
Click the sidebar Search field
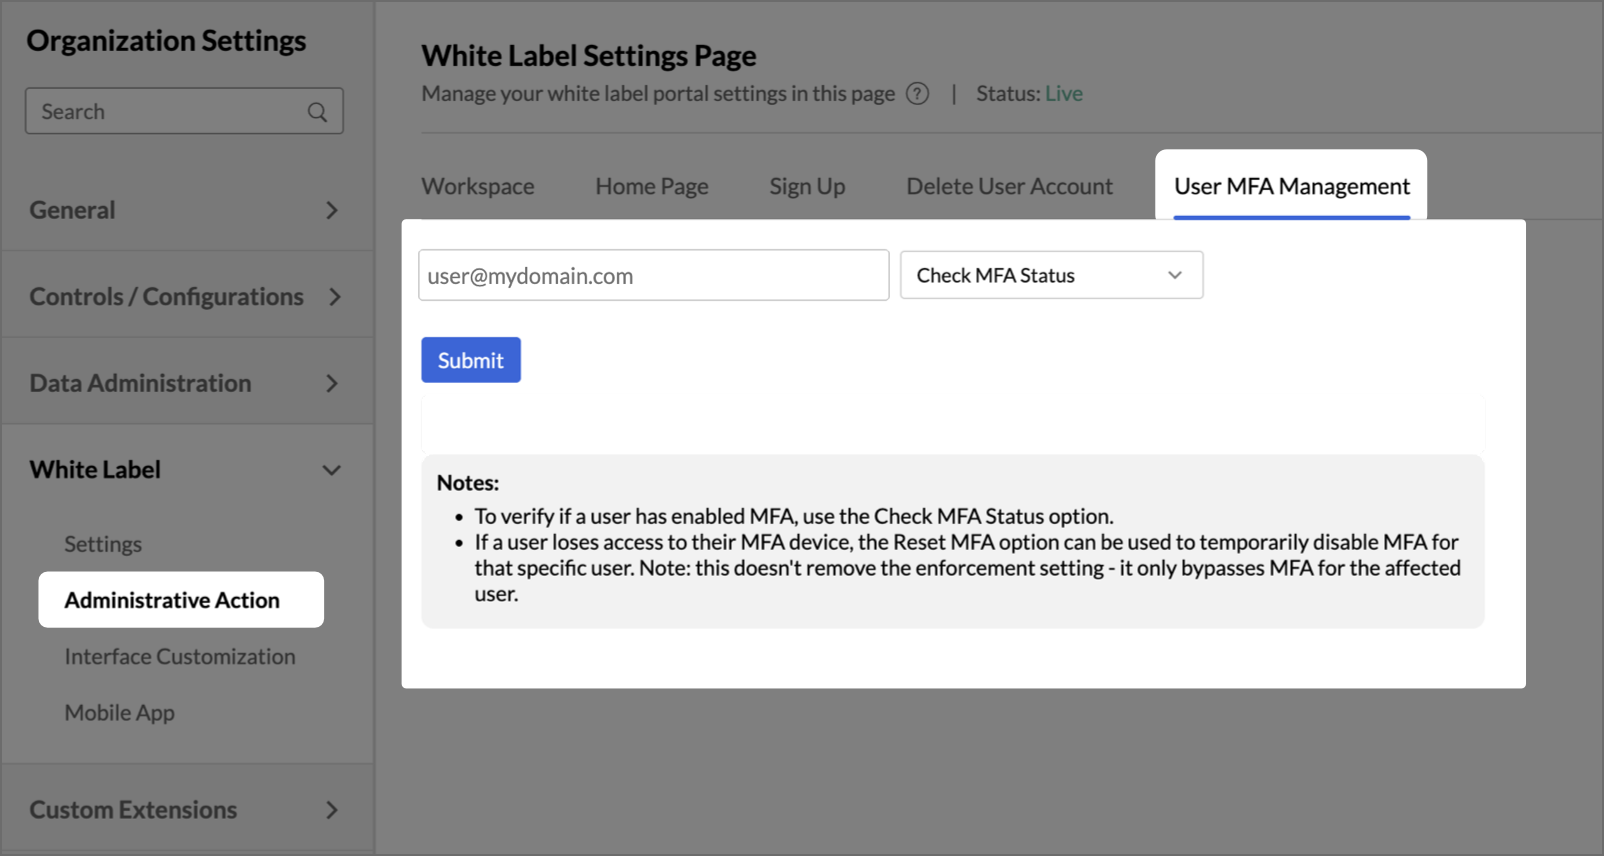click(165, 112)
